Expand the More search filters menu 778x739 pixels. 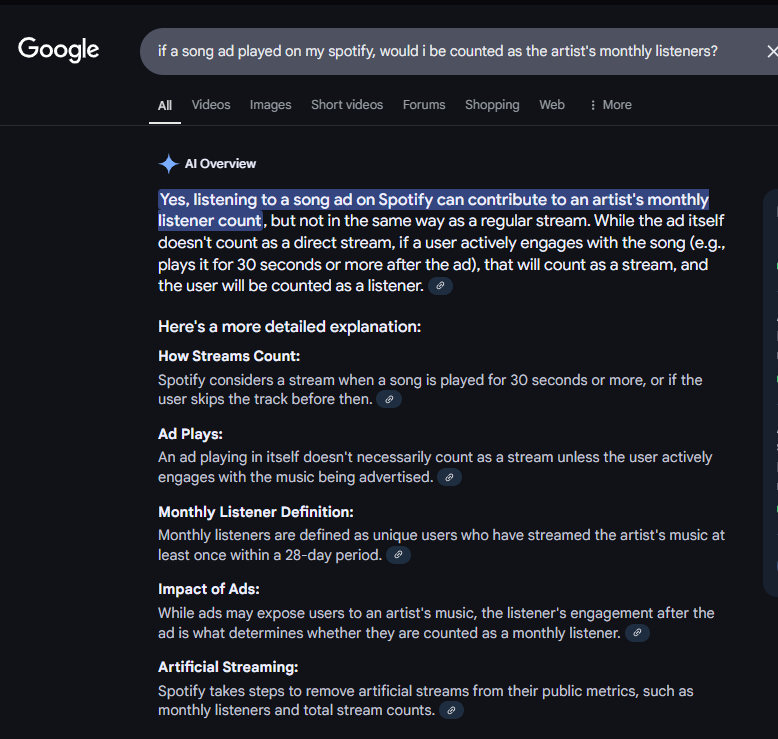[610, 105]
